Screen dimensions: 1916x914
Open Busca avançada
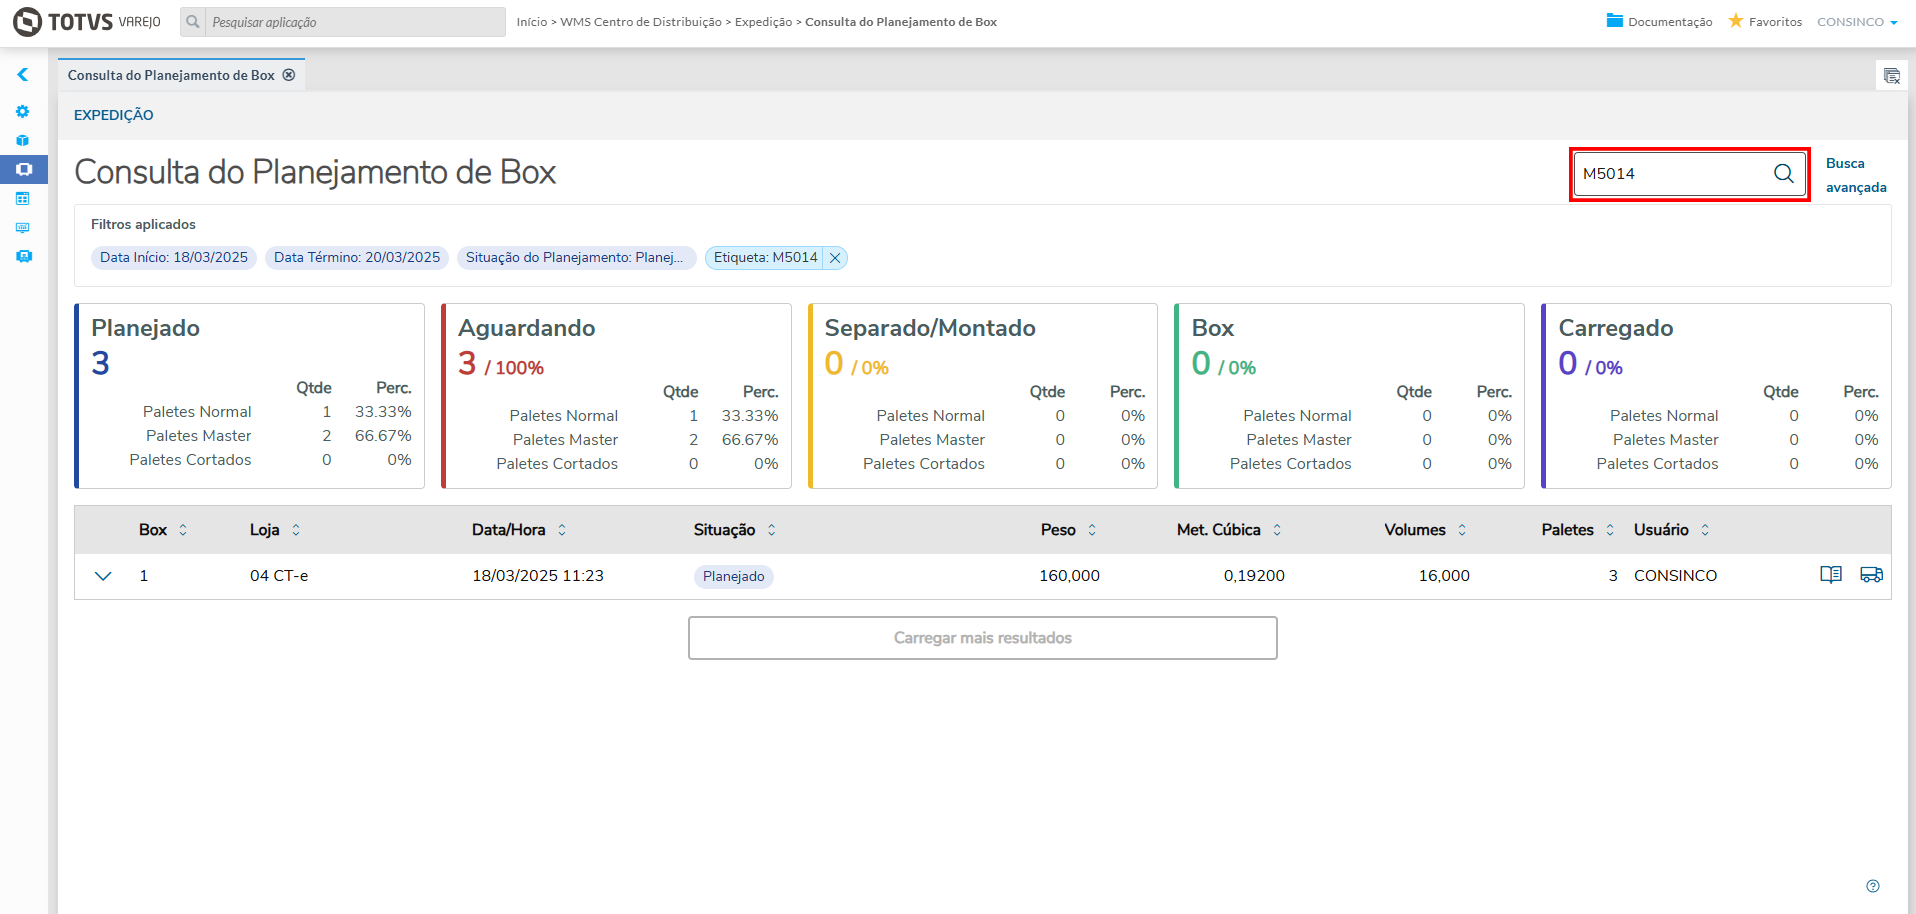tap(1856, 175)
